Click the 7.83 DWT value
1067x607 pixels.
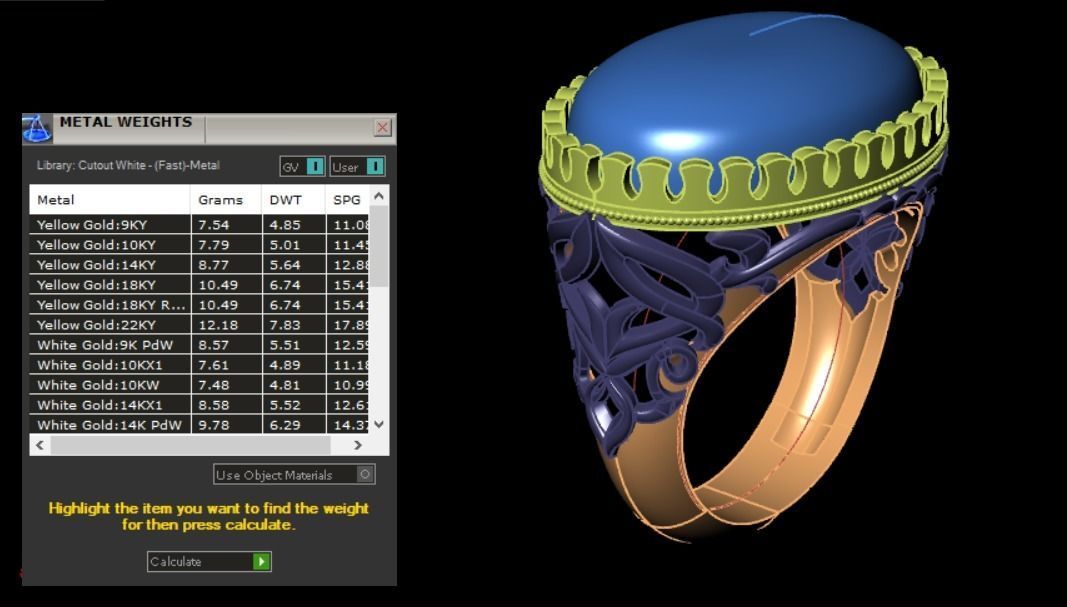(x=284, y=325)
